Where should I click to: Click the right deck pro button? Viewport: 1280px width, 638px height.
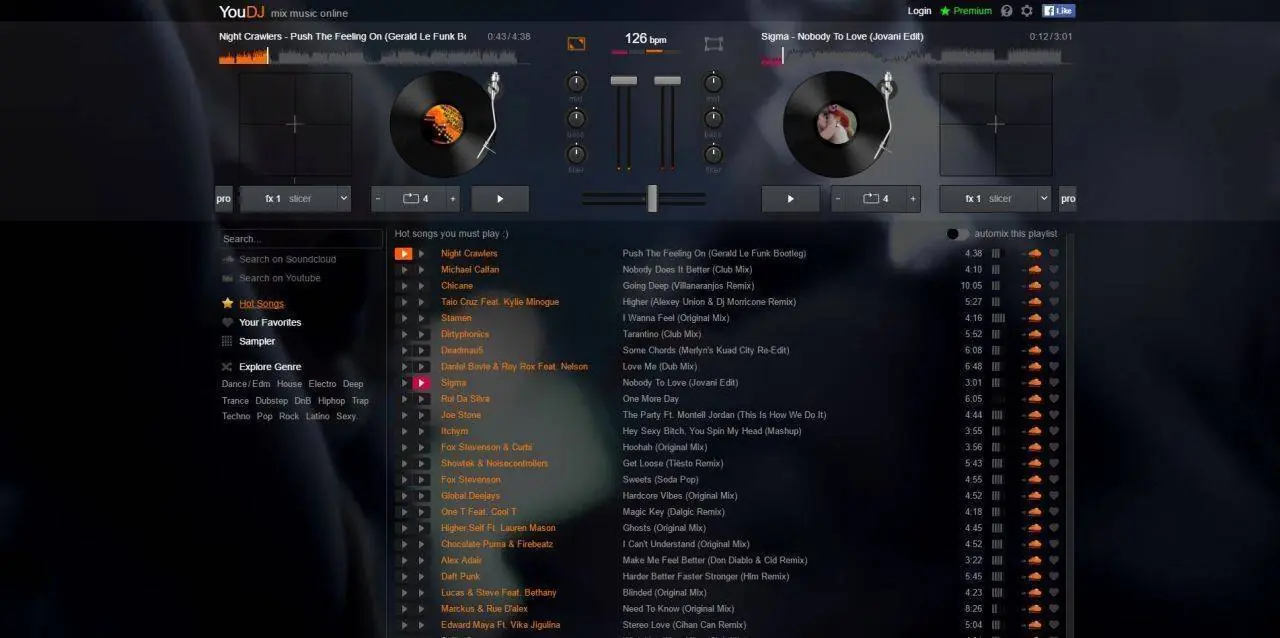coord(1068,199)
